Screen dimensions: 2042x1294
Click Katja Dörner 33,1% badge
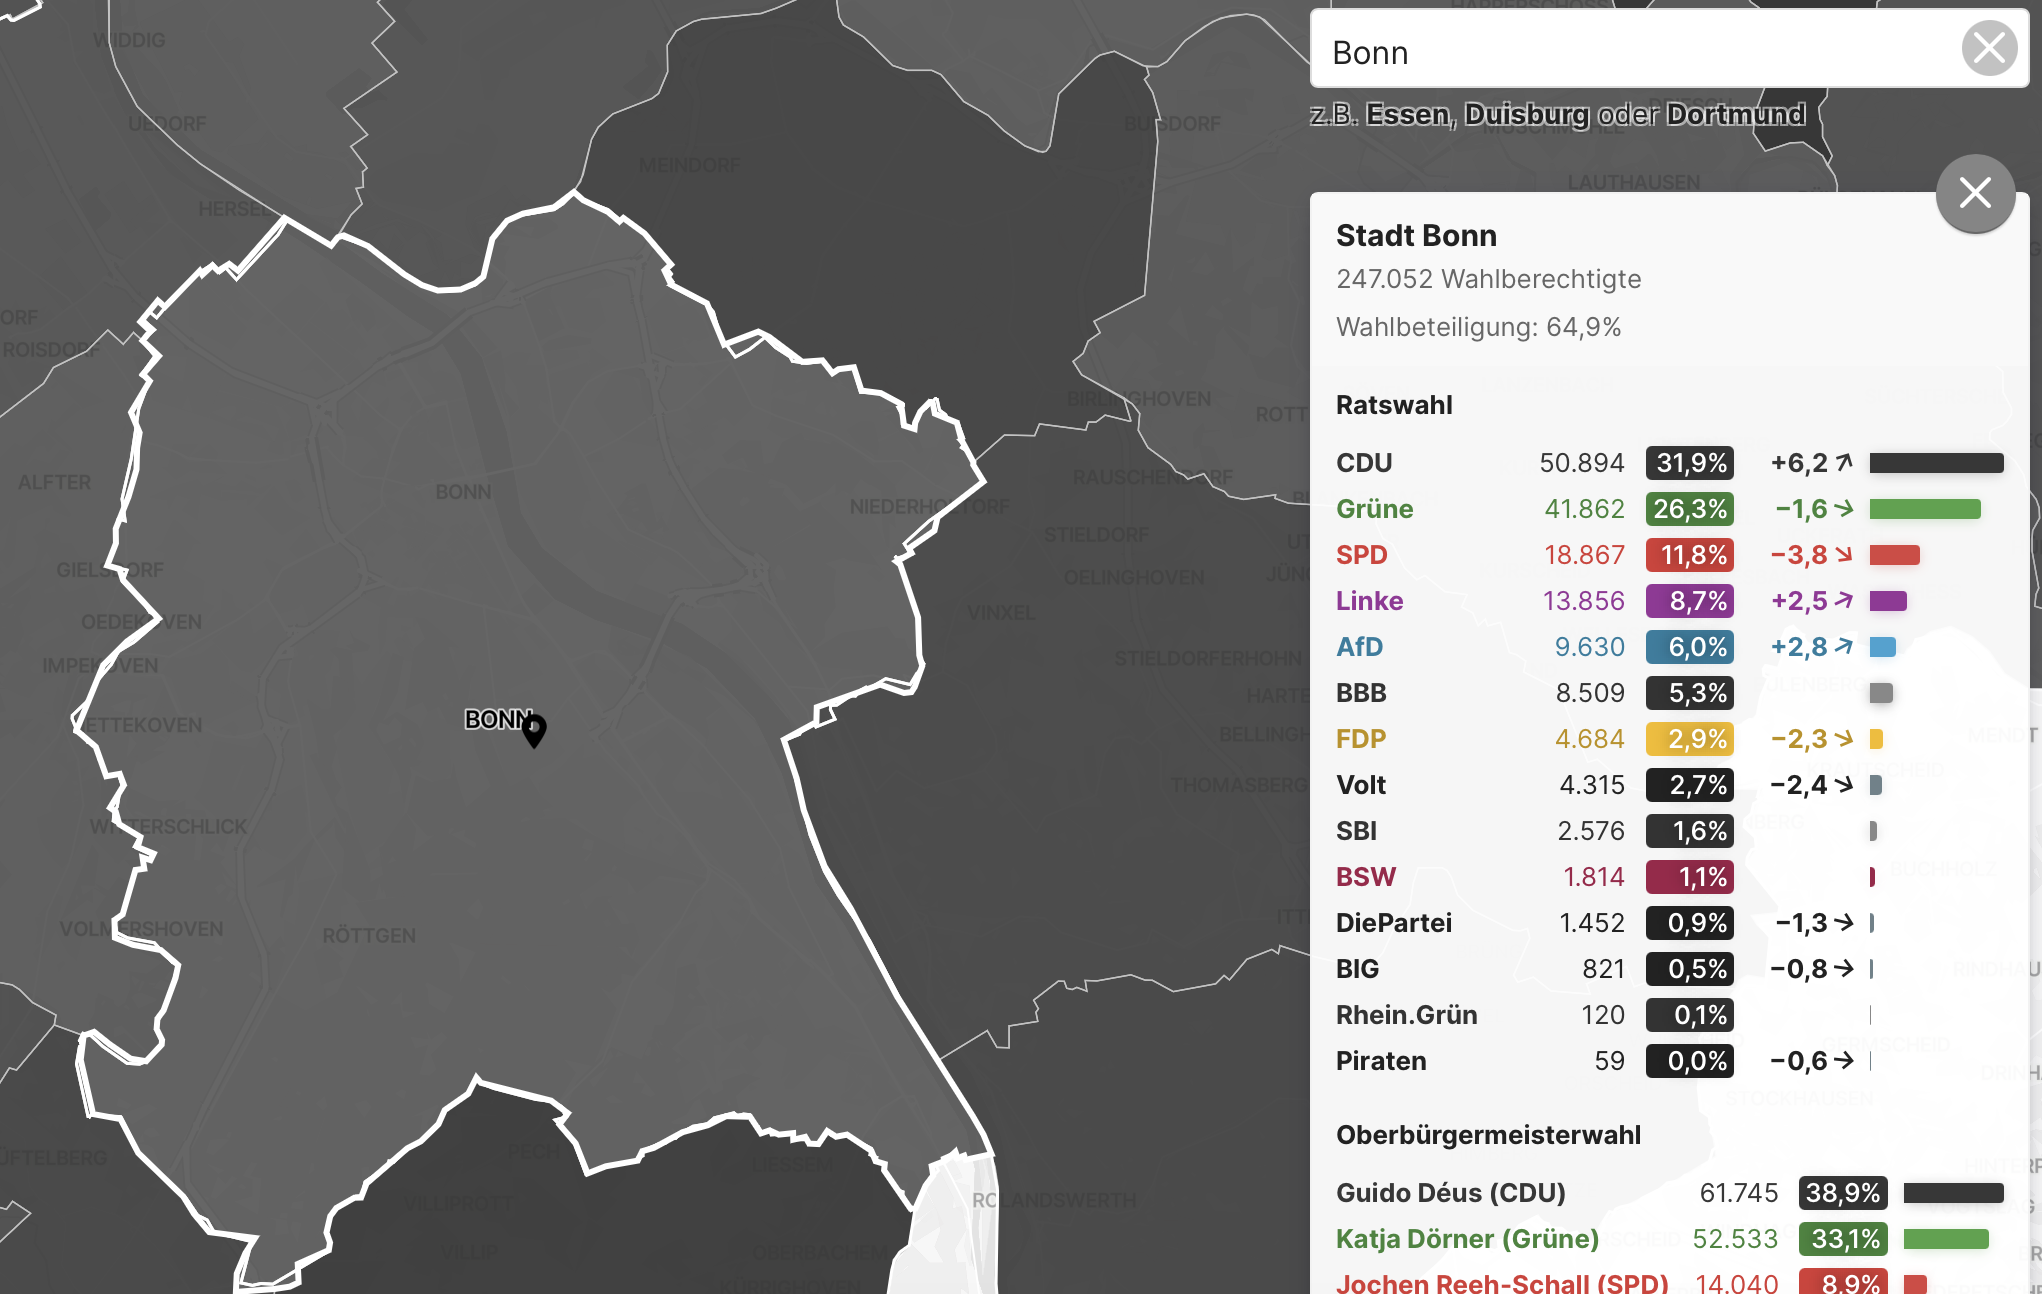(x=1843, y=1239)
